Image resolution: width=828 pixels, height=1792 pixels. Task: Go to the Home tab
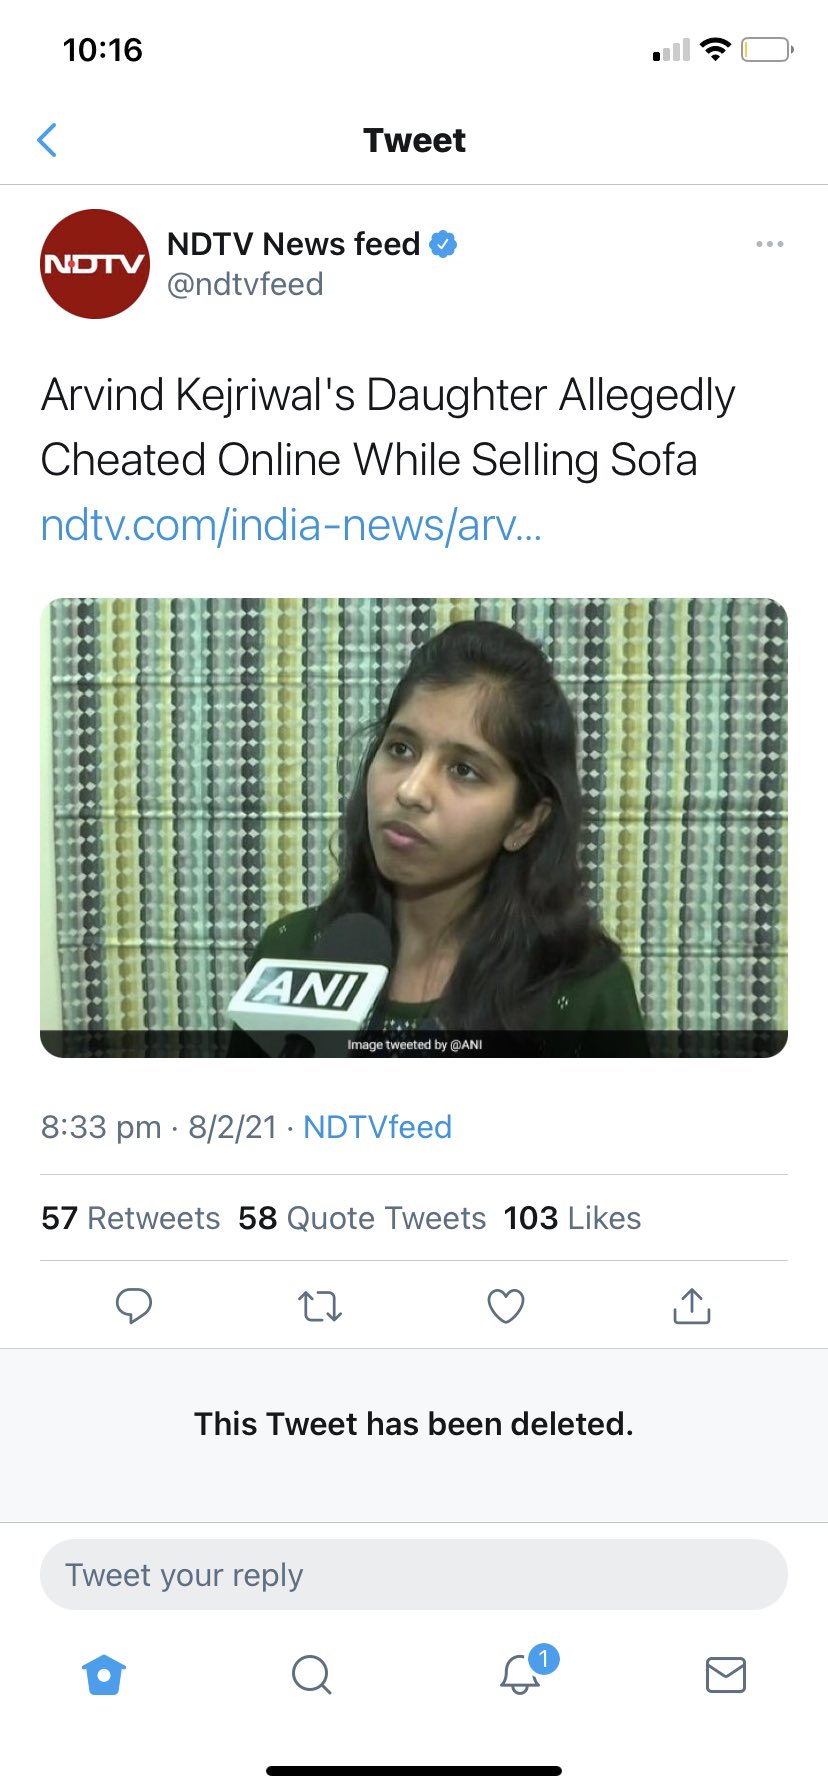click(x=104, y=1674)
